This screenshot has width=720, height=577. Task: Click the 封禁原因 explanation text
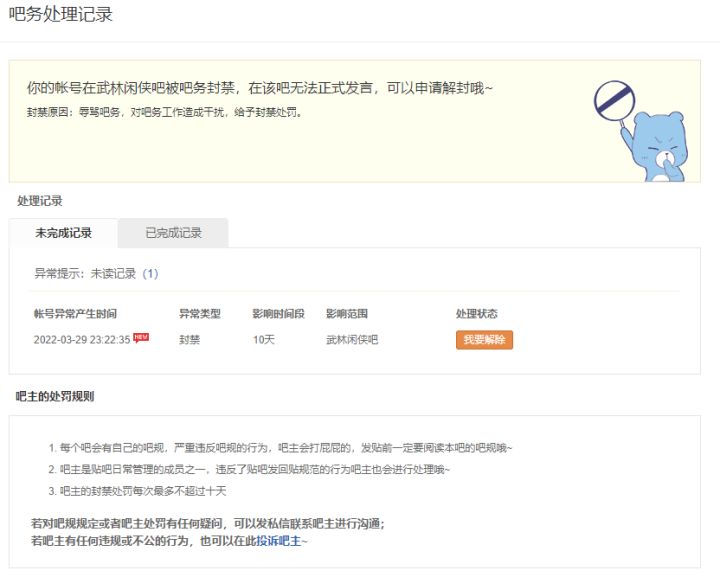(x=164, y=112)
